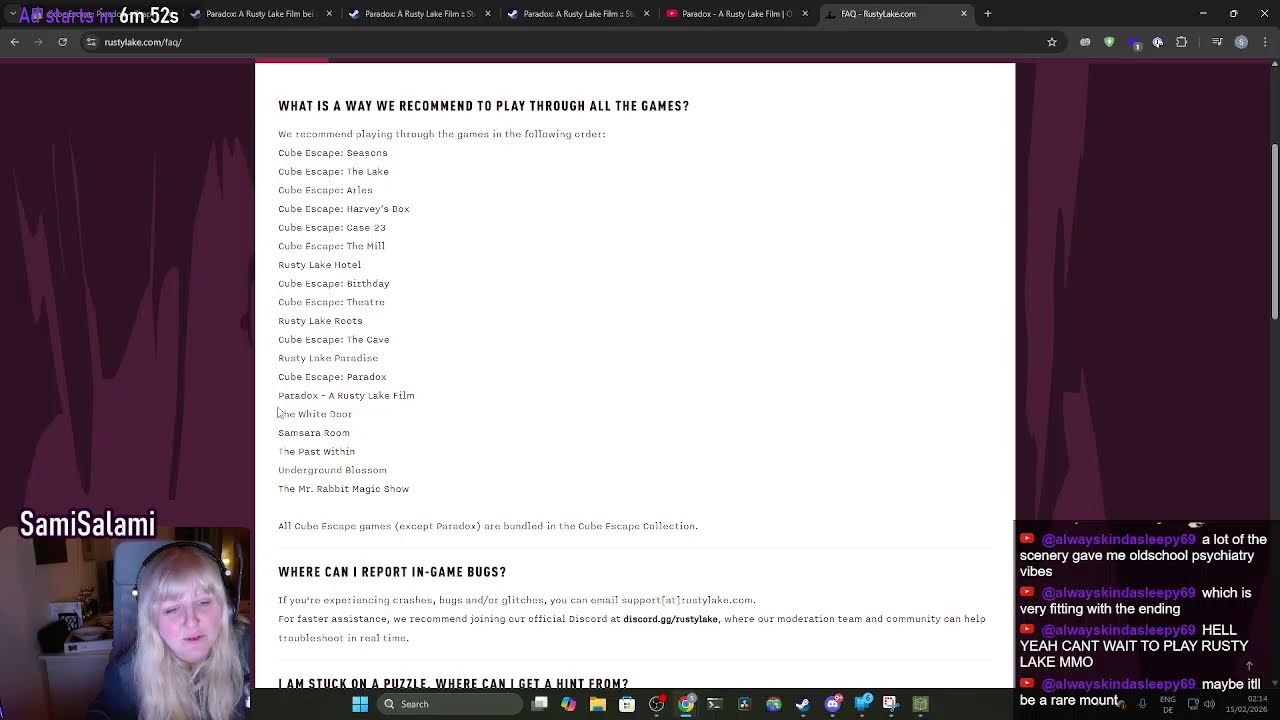Switch to the 'Paradox: A Rusty Lake Film bei' tab

coord(259,14)
